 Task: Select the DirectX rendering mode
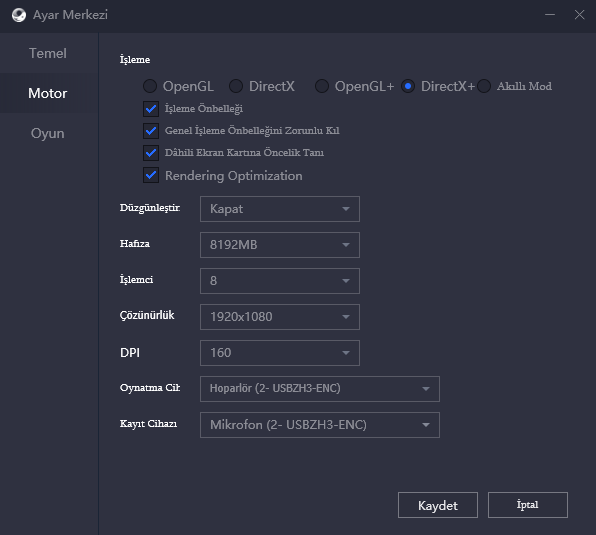pos(236,86)
